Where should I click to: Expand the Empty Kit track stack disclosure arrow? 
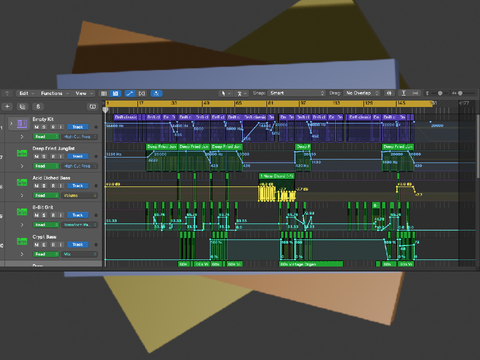pyautogui.click(x=11, y=123)
